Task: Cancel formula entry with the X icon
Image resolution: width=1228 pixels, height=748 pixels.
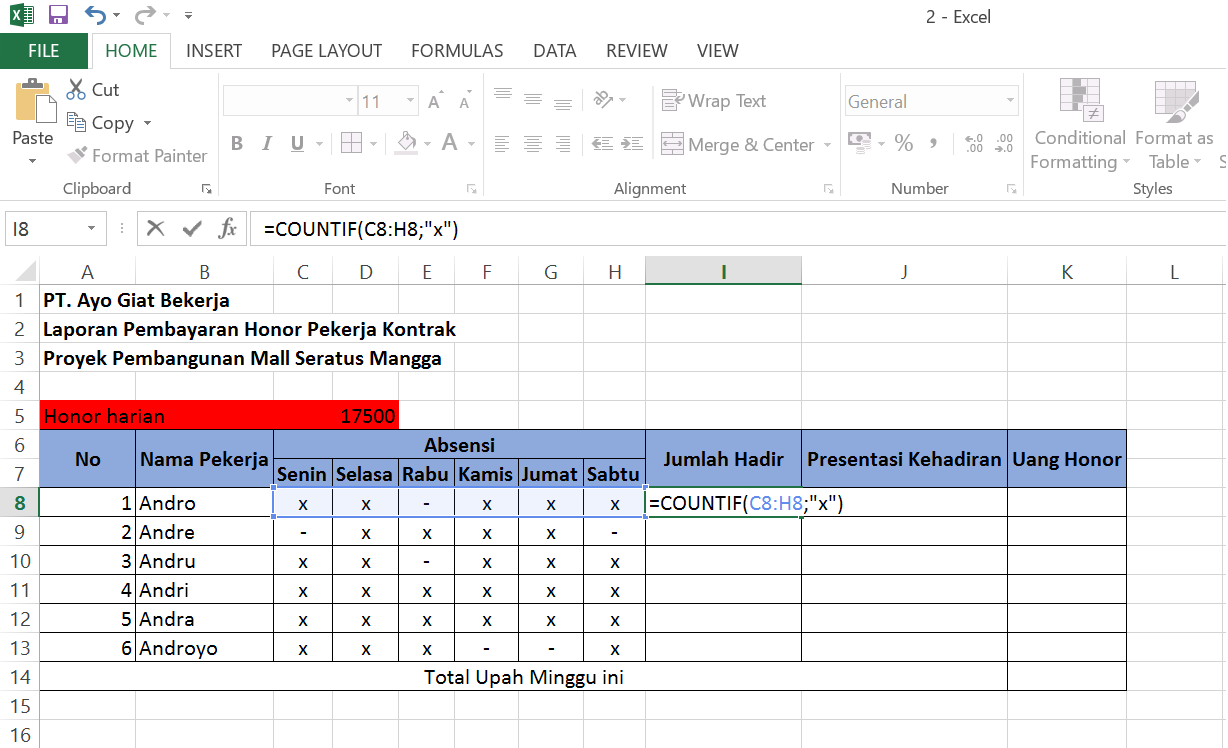Action: (156, 228)
